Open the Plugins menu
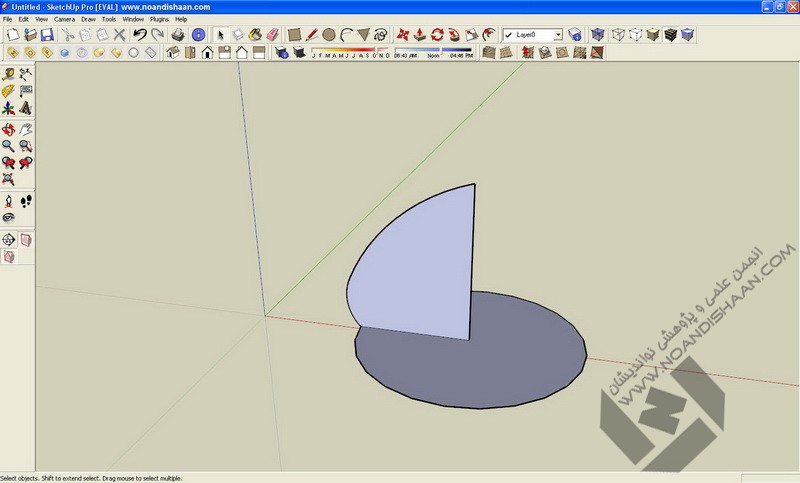 point(160,19)
